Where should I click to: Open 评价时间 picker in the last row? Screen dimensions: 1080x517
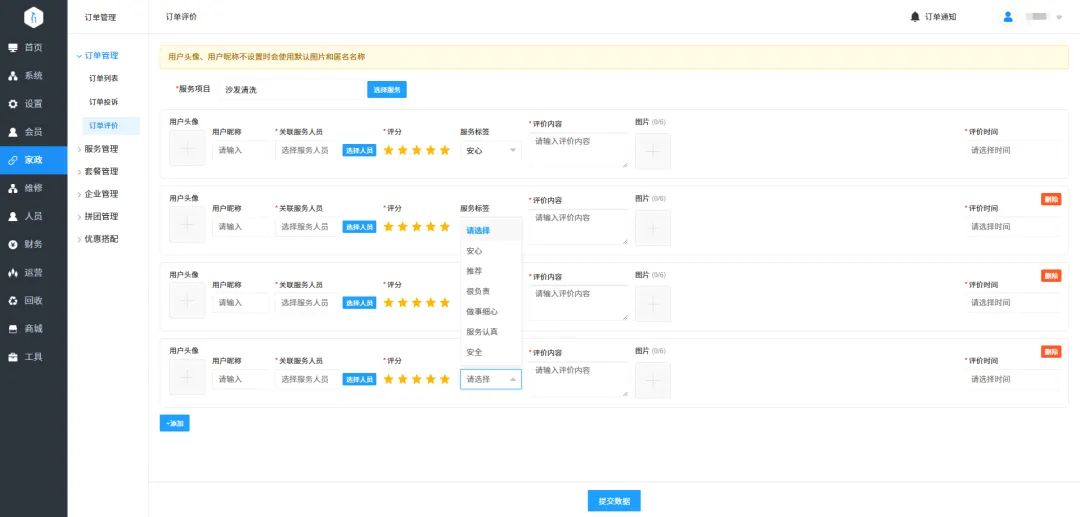tap(1012, 379)
